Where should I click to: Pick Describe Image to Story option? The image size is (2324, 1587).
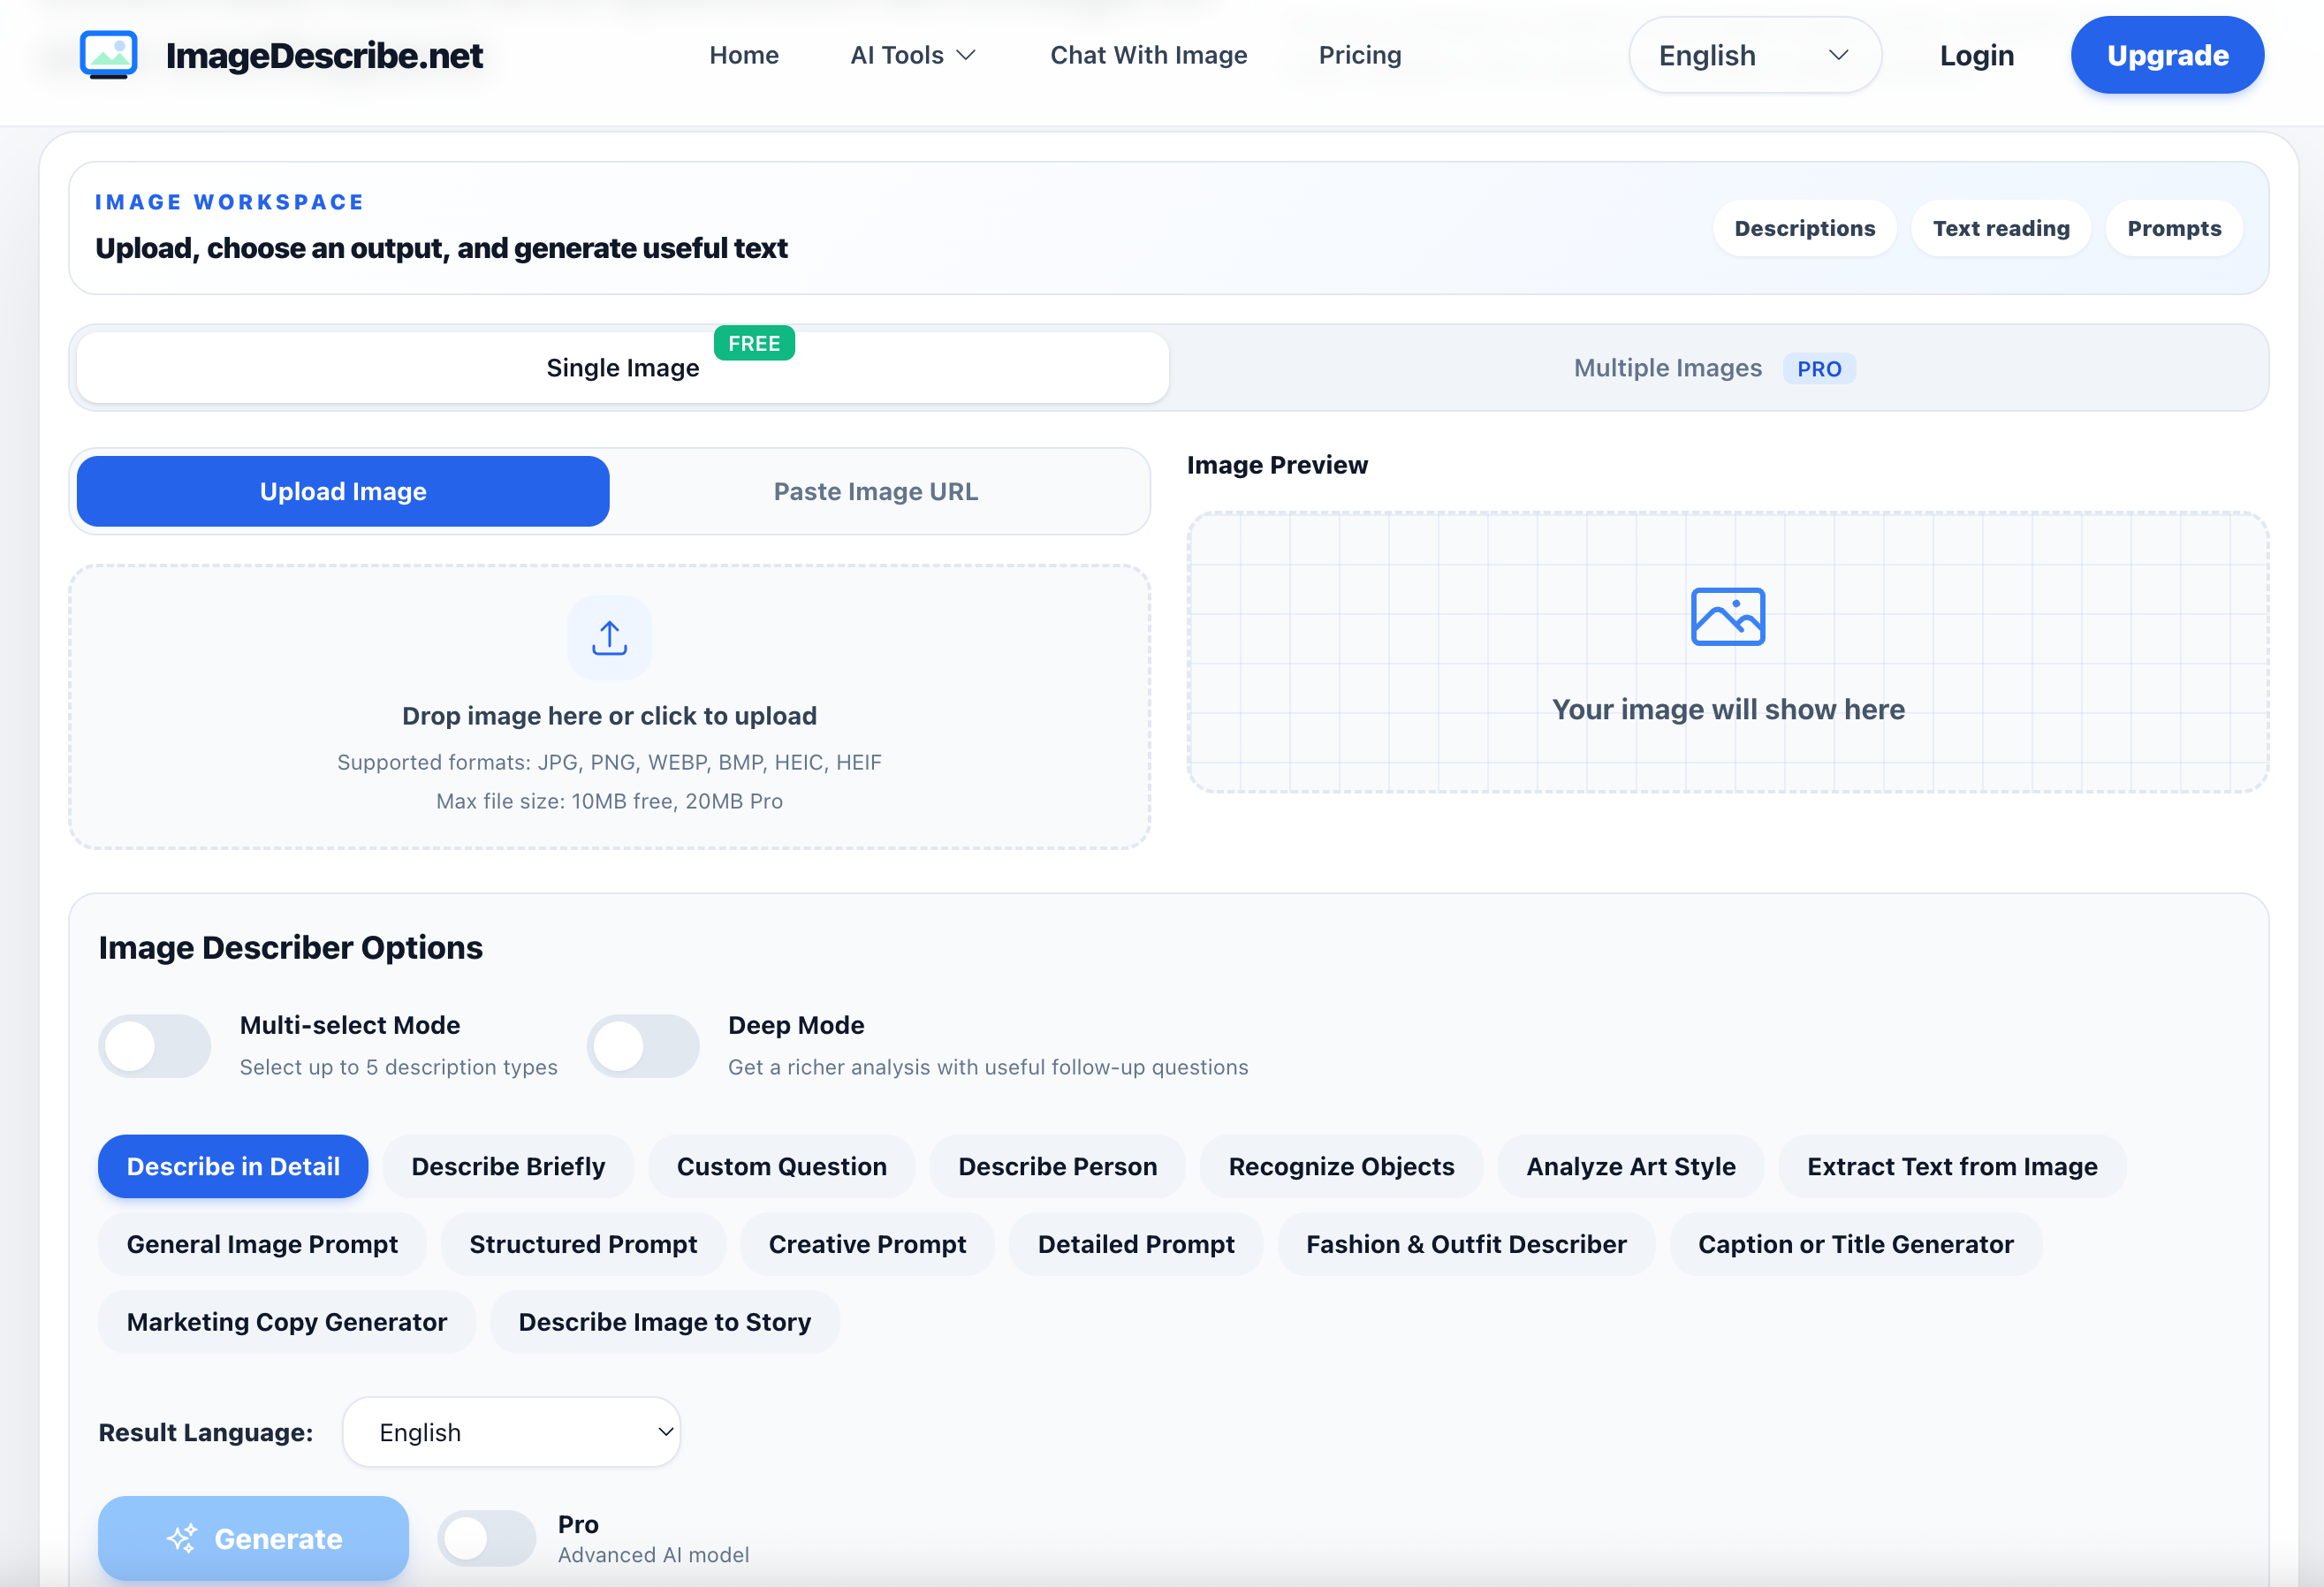coord(665,1322)
